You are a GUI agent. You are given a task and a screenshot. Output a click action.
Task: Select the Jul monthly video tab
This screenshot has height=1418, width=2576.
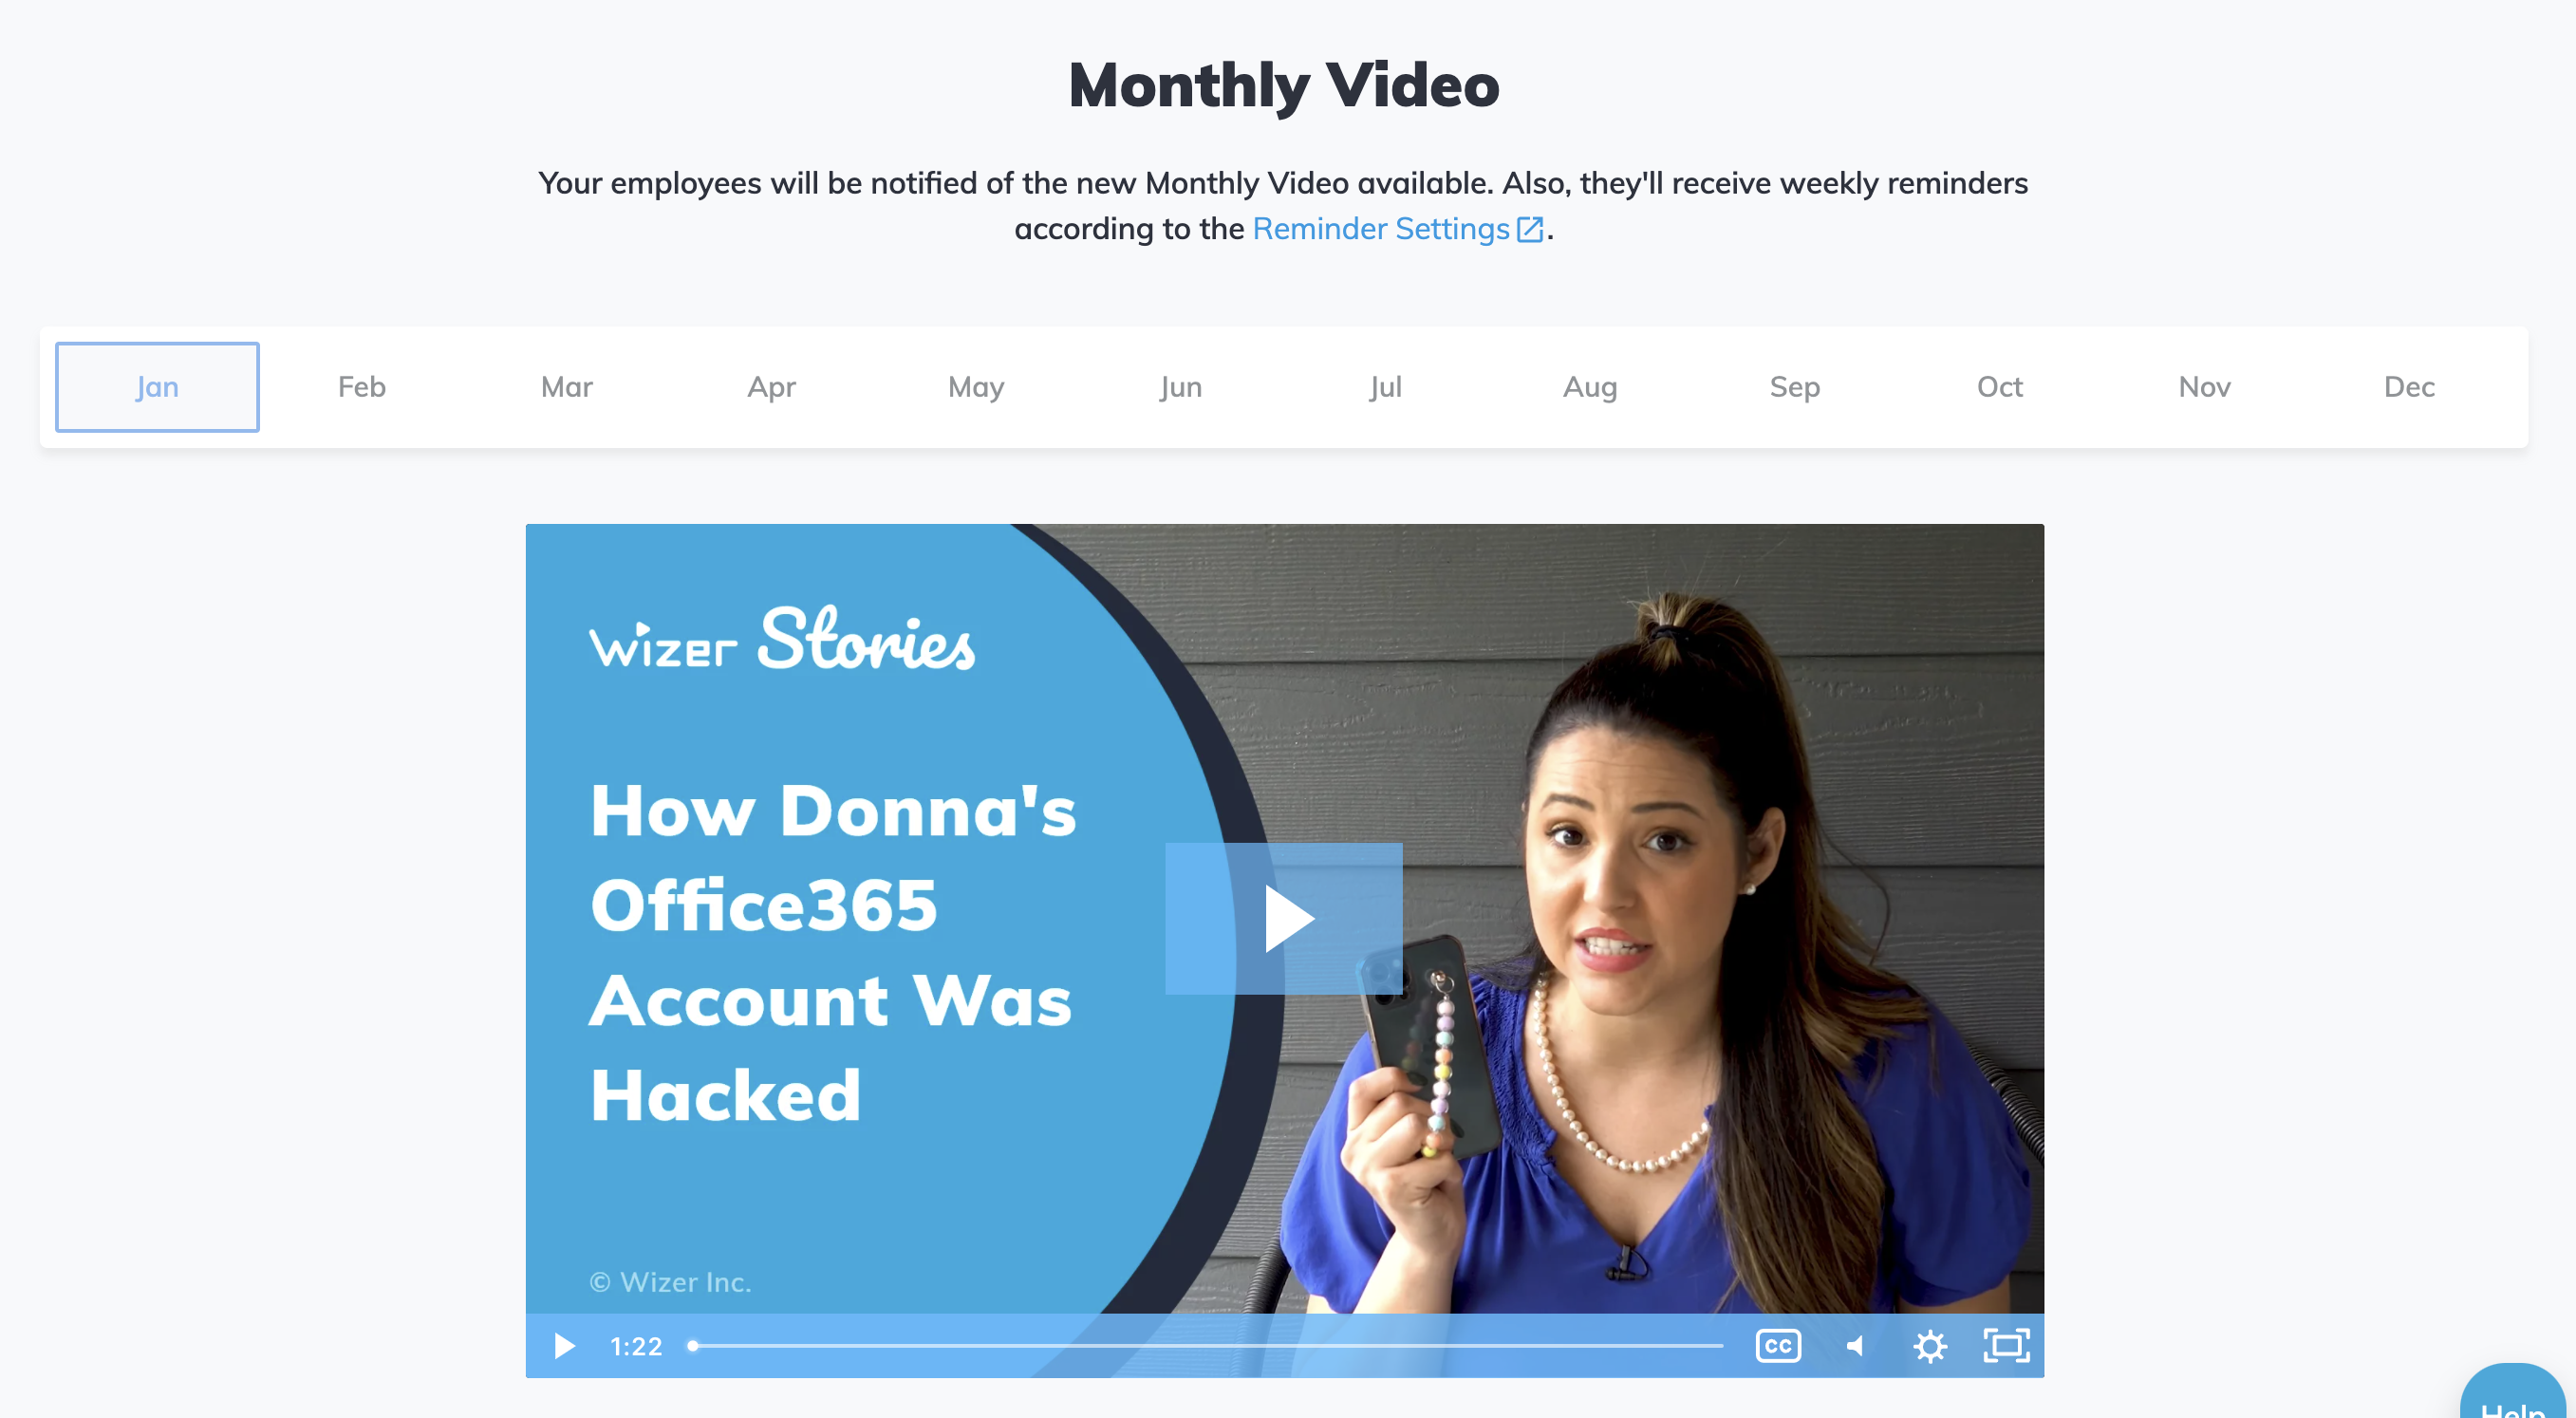(1385, 386)
